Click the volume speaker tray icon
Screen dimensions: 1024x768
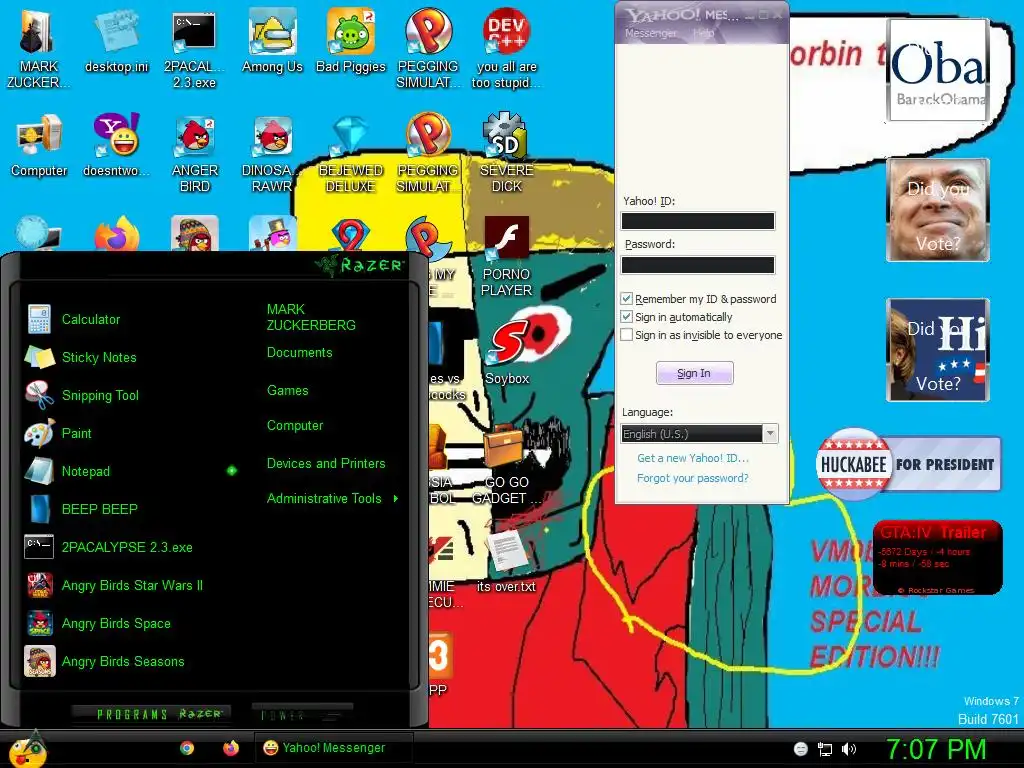(849, 749)
